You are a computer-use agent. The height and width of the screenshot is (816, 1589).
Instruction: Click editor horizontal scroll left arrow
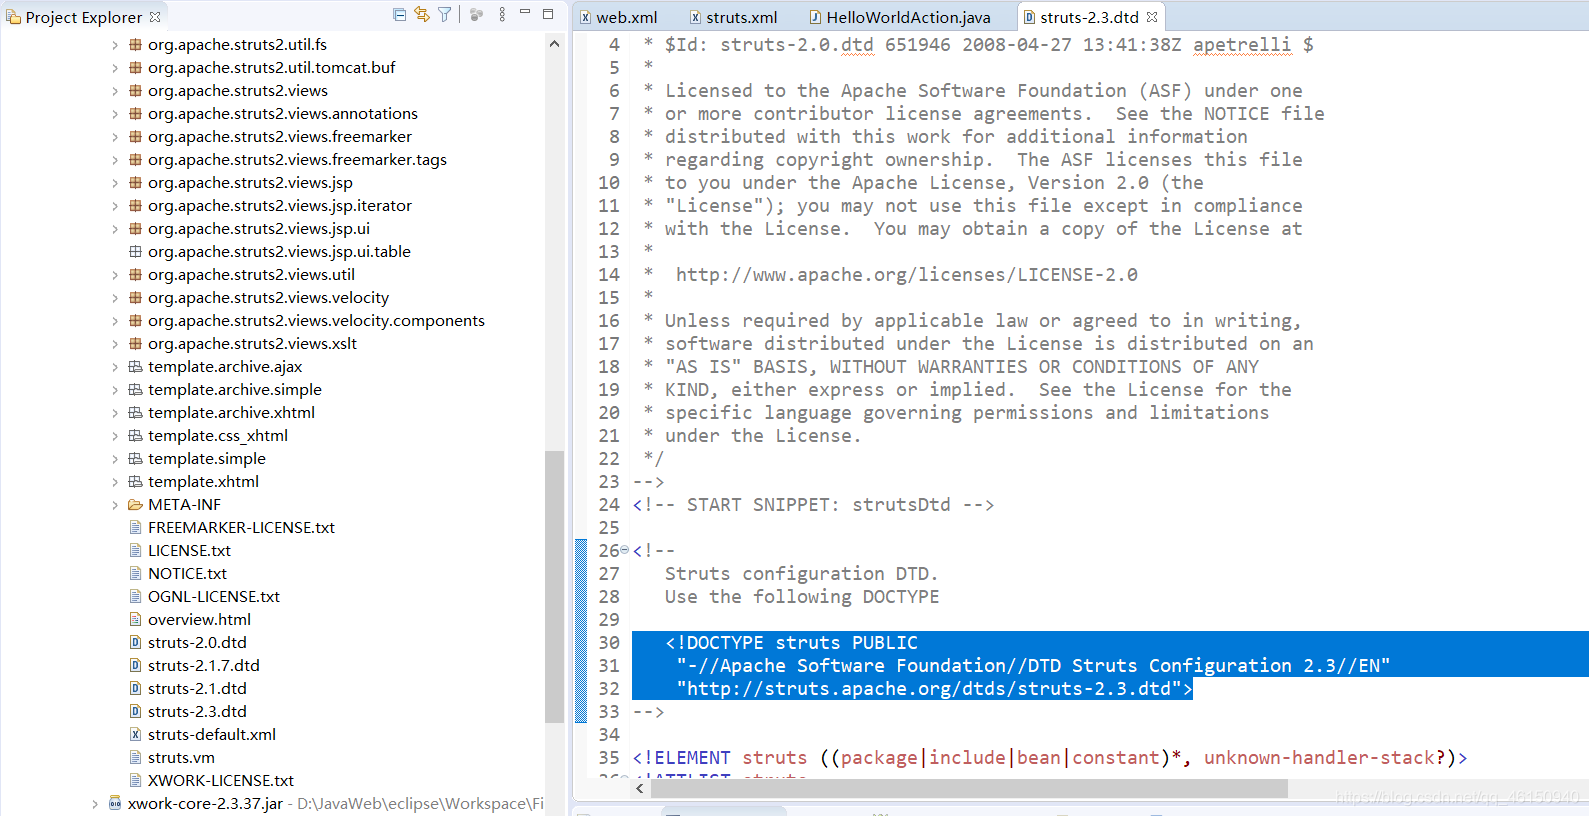[x=640, y=789]
